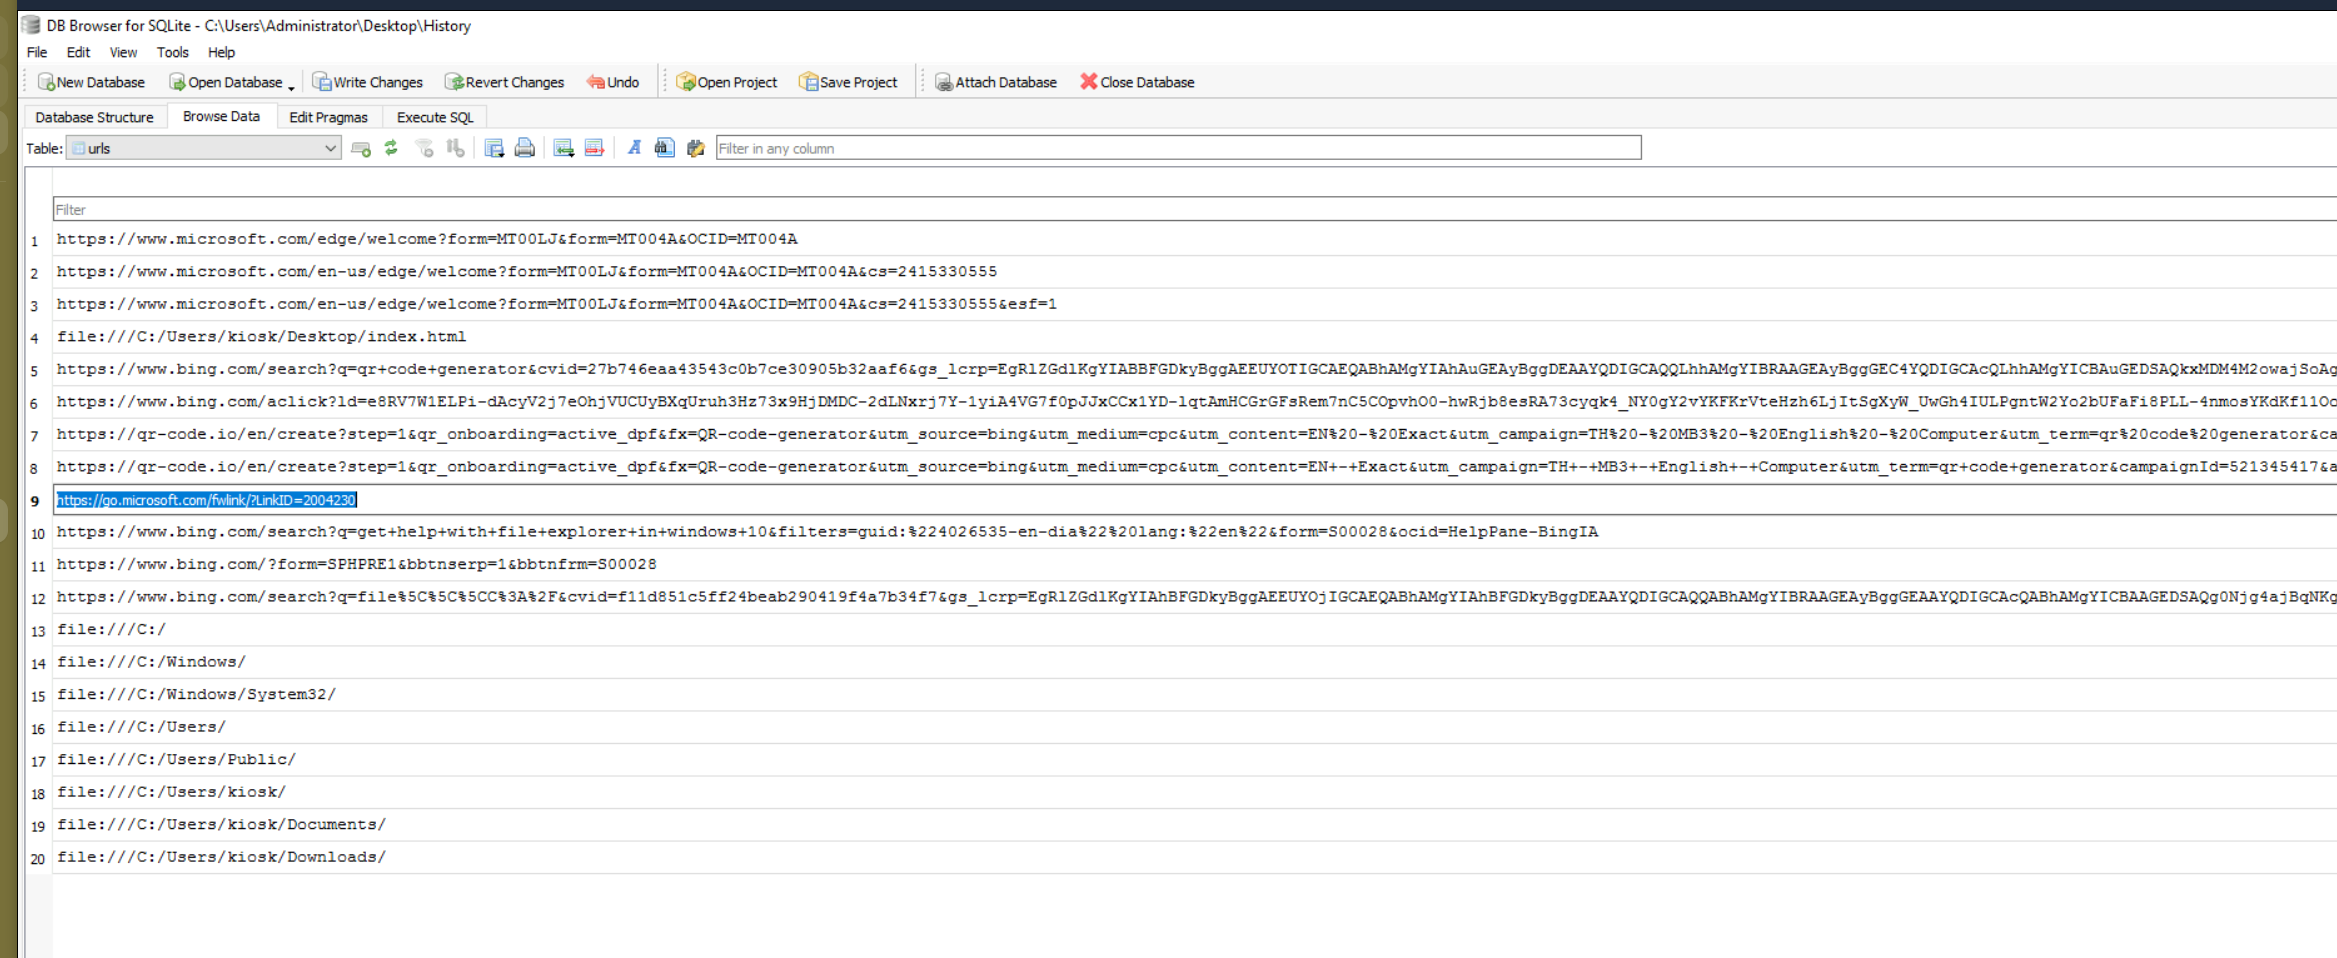
Task: Select the bing.com/aclick URL cell
Action: pyautogui.click(x=1195, y=402)
